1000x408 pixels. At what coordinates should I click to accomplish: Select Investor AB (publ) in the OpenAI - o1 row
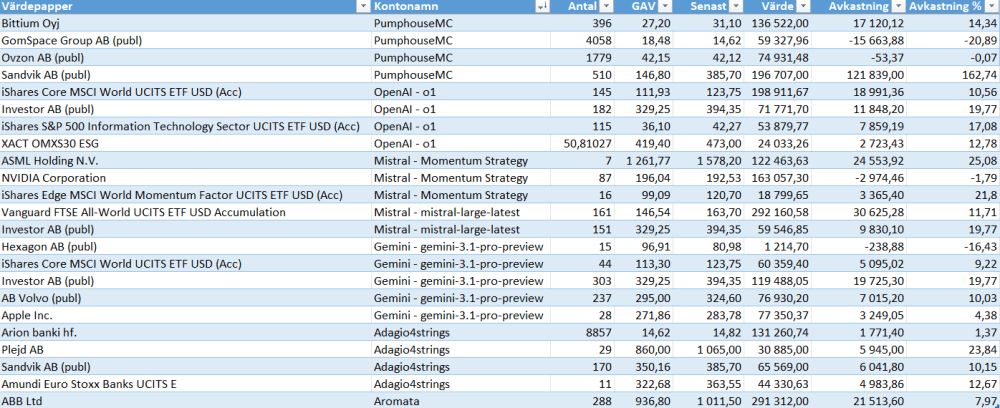pos(186,109)
